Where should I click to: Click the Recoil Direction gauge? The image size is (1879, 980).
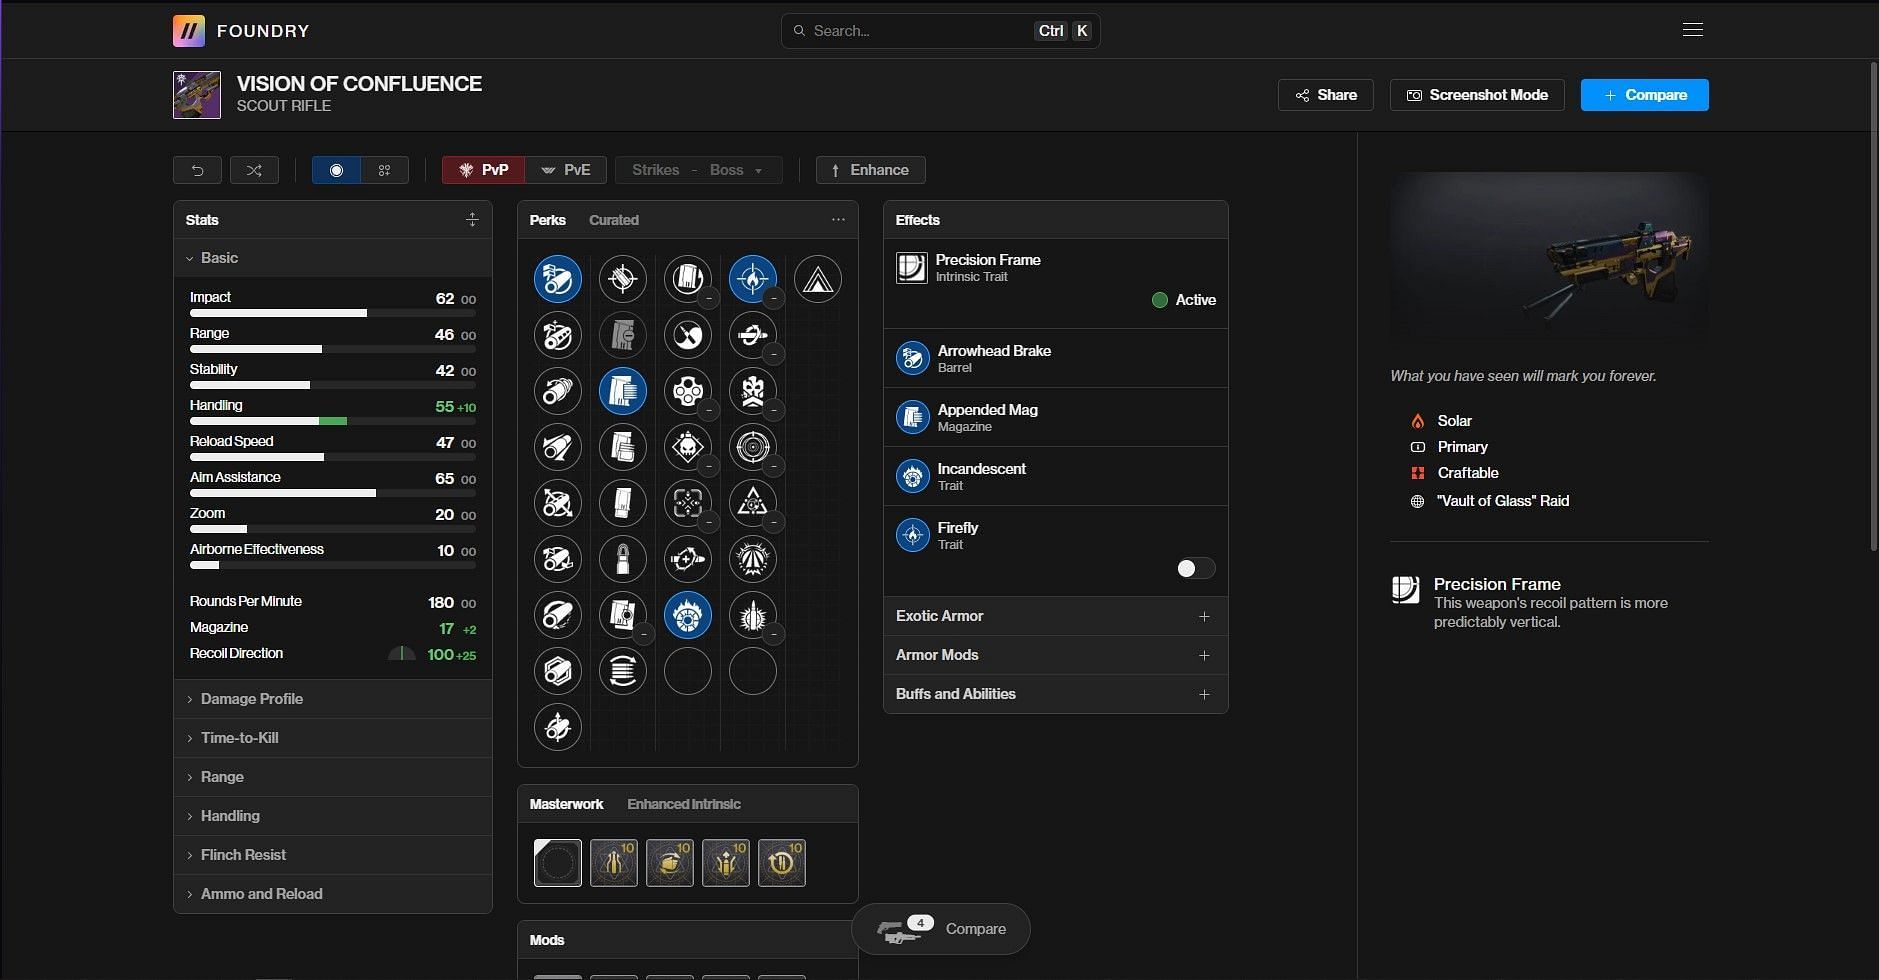[x=401, y=654]
